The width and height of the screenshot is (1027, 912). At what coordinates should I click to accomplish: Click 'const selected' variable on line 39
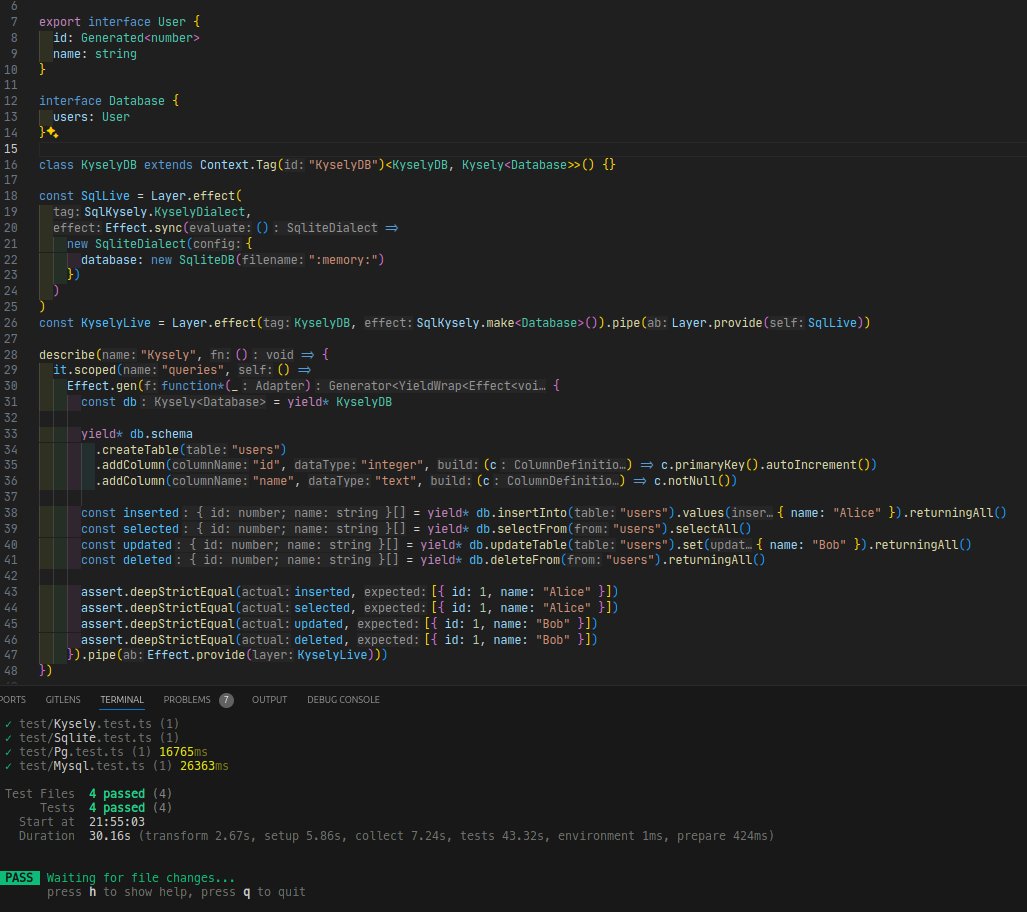(130, 529)
